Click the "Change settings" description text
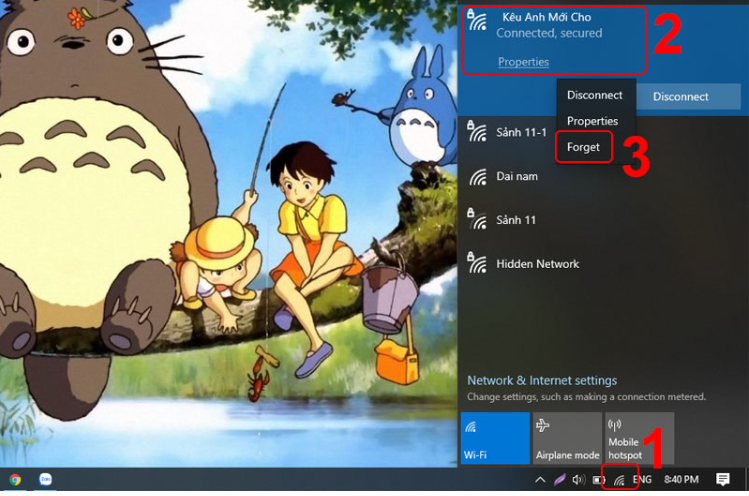This screenshot has height=496, width=749. tap(586, 397)
